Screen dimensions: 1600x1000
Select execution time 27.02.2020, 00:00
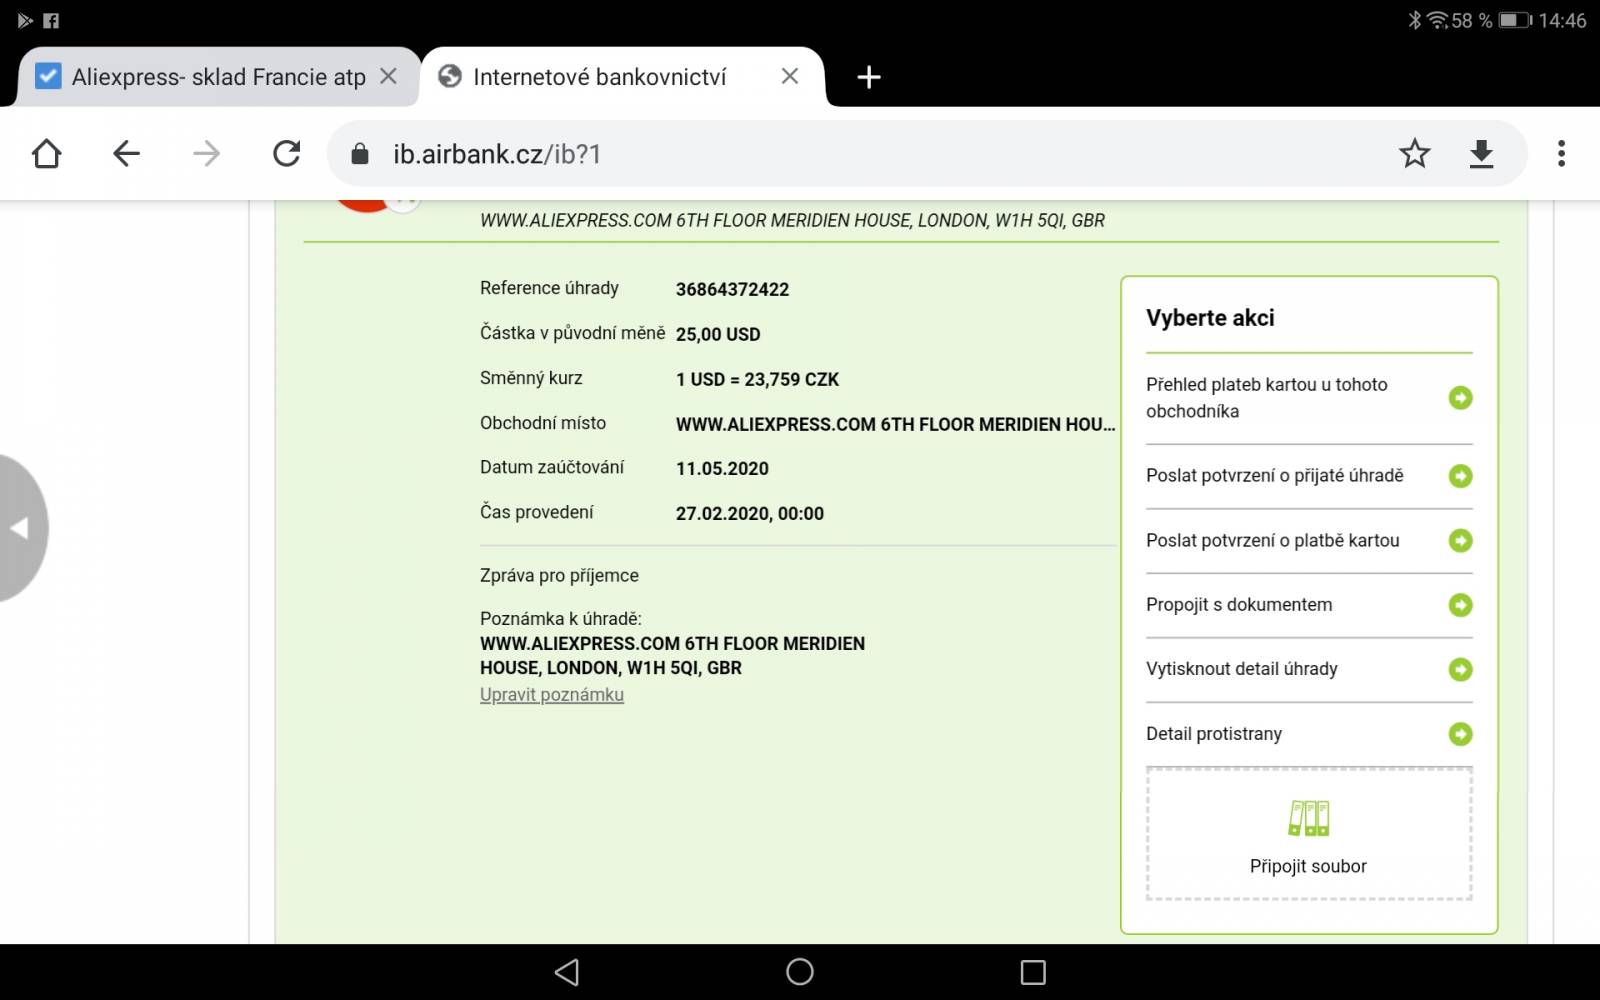coord(750,514)
